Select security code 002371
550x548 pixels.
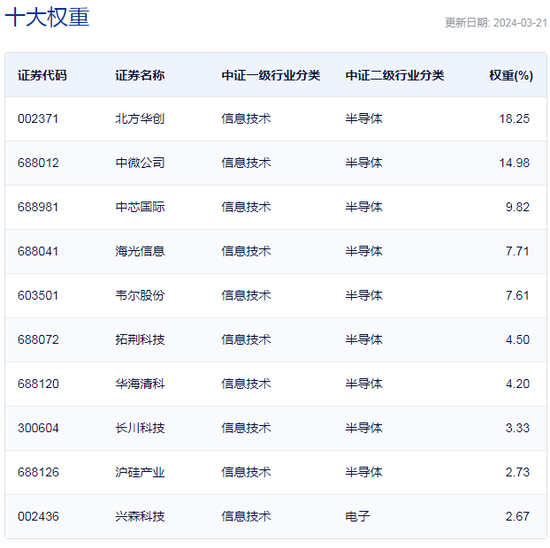(38, 119)
